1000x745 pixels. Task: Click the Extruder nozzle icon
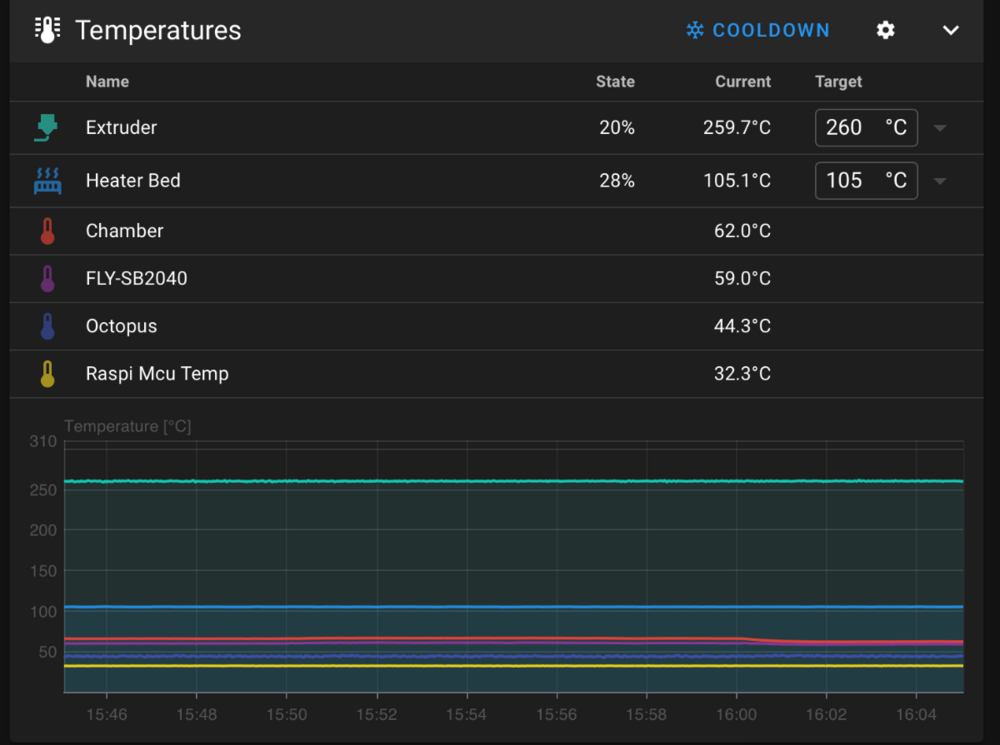coord(47,128)
